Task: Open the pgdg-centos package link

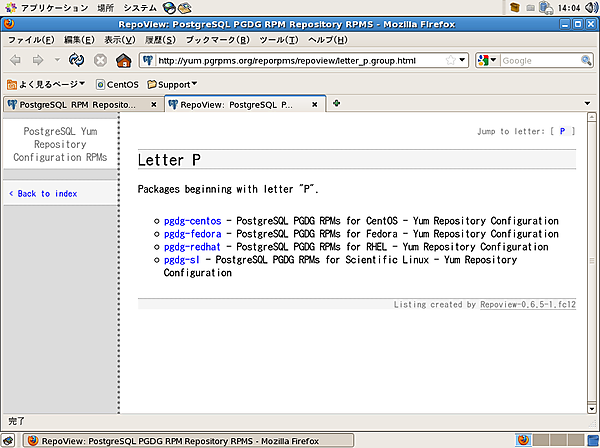Action: (x=192, y=221)
